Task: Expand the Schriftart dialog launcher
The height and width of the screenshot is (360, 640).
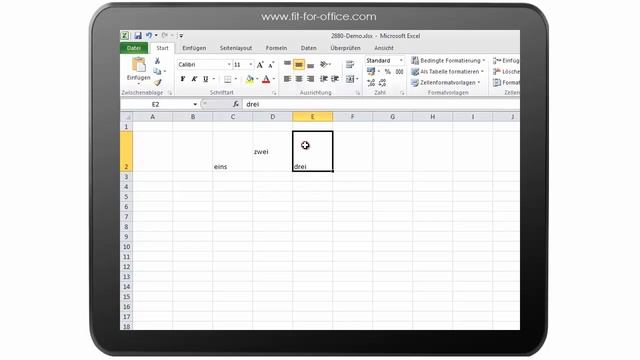Action: click(x=274, y=93)
